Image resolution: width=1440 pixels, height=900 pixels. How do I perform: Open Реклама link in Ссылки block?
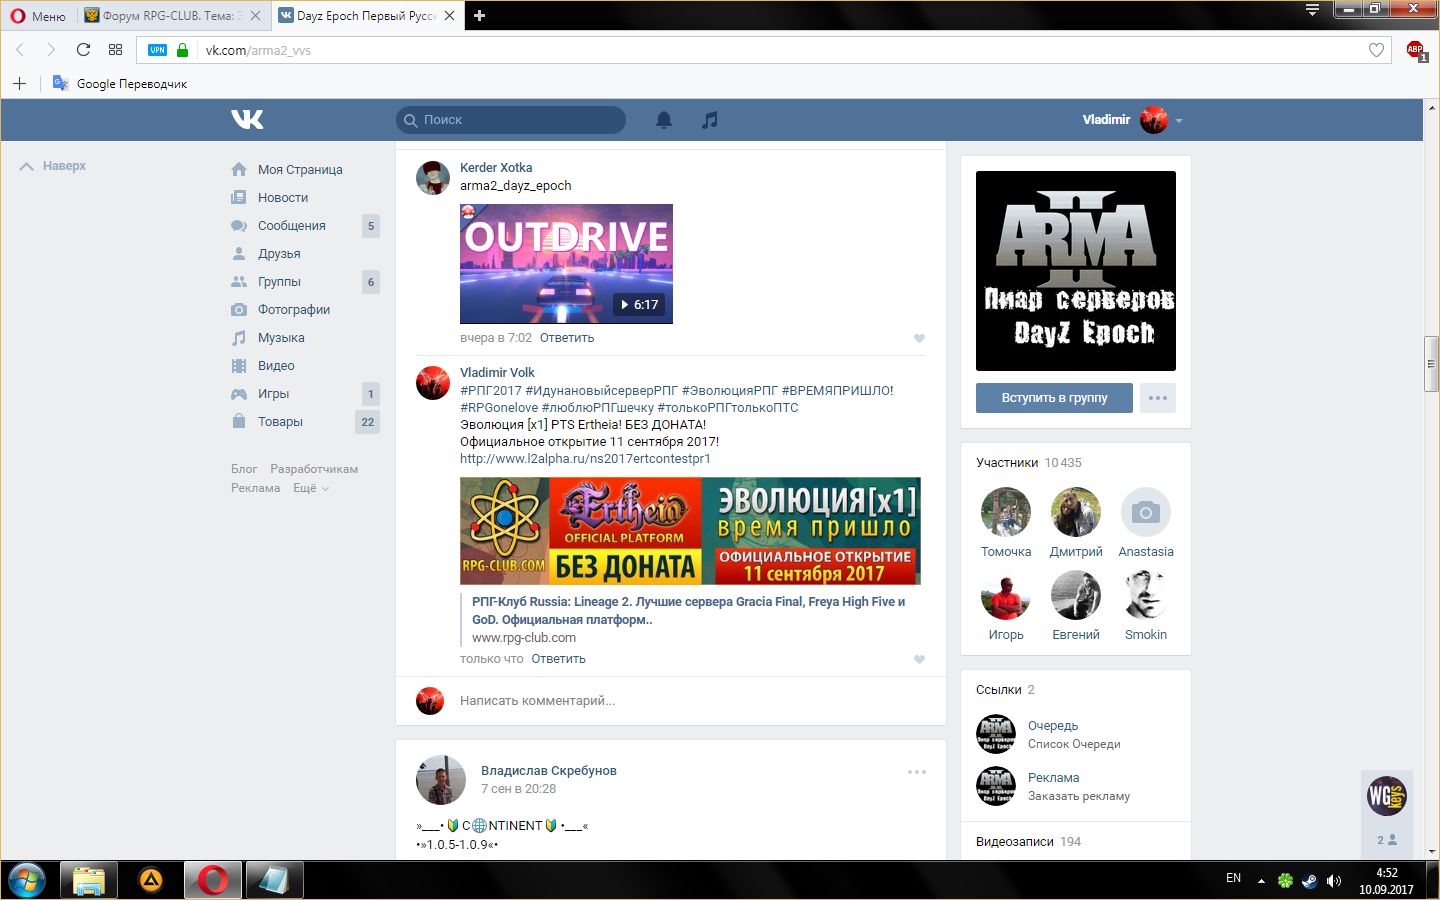pyautogui.click(x=1054, y=778)
